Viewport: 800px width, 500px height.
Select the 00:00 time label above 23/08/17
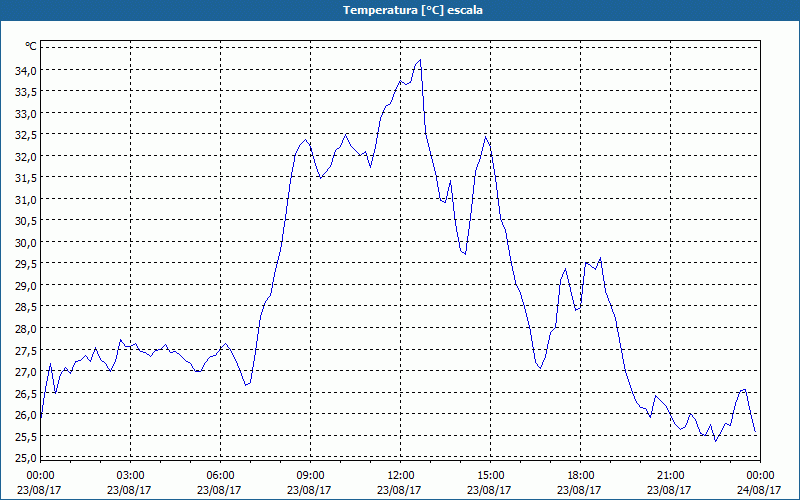click(40, 476)
